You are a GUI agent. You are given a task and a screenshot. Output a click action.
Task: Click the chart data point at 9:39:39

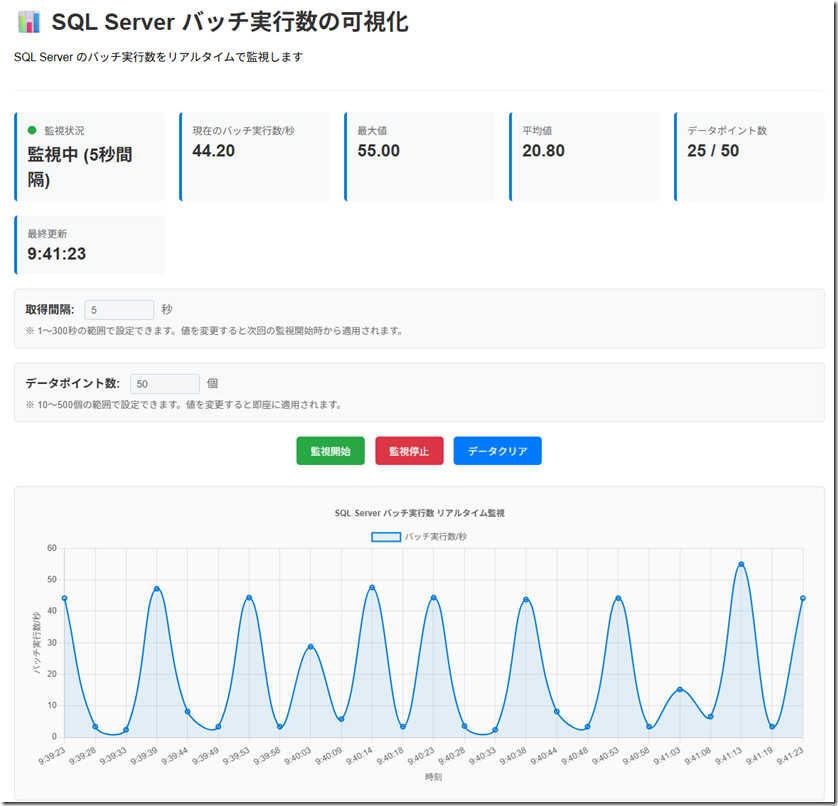tap(157, 589)
